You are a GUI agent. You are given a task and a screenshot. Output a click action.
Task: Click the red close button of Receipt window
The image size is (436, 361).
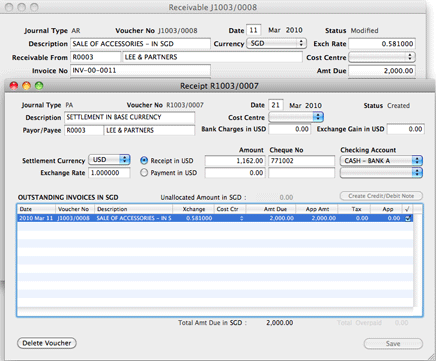pyautogui.click(x=14, y=86)
